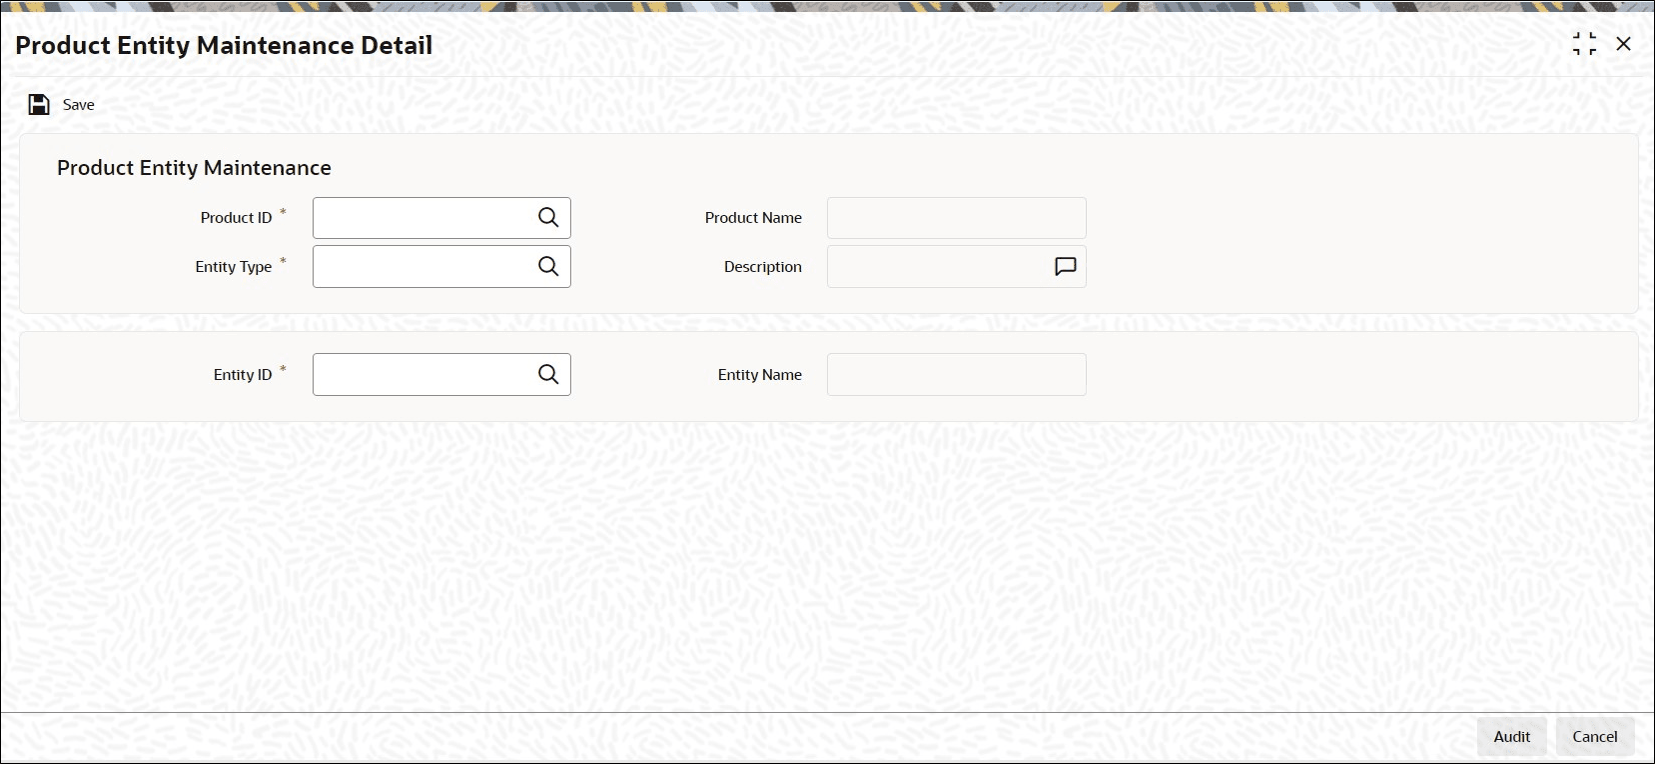
Task: Click the Product Name read-only field
Action: 956,218
